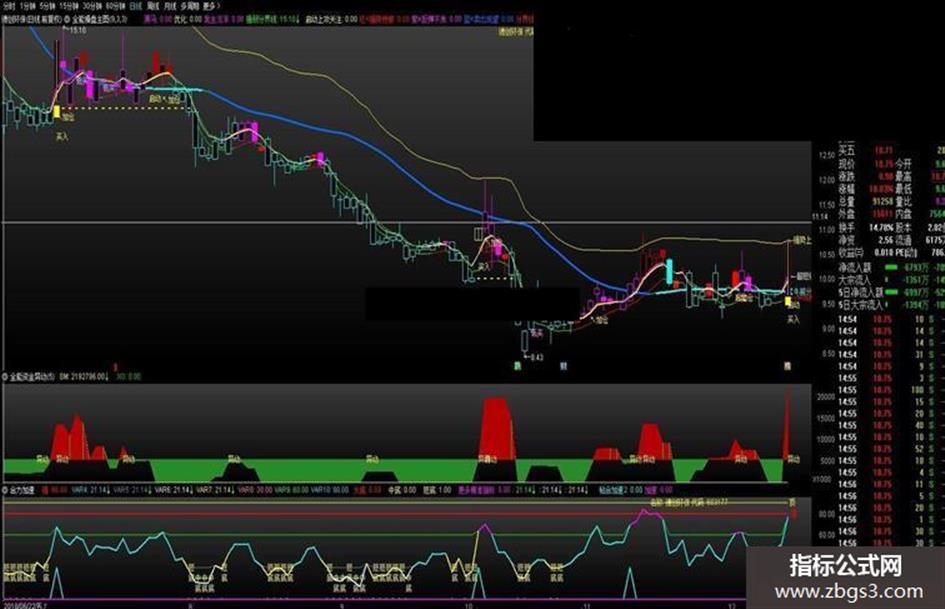Click the 净资 2.56 value
This screenshot has height=609, width=945.
click(x=886, y=240)
